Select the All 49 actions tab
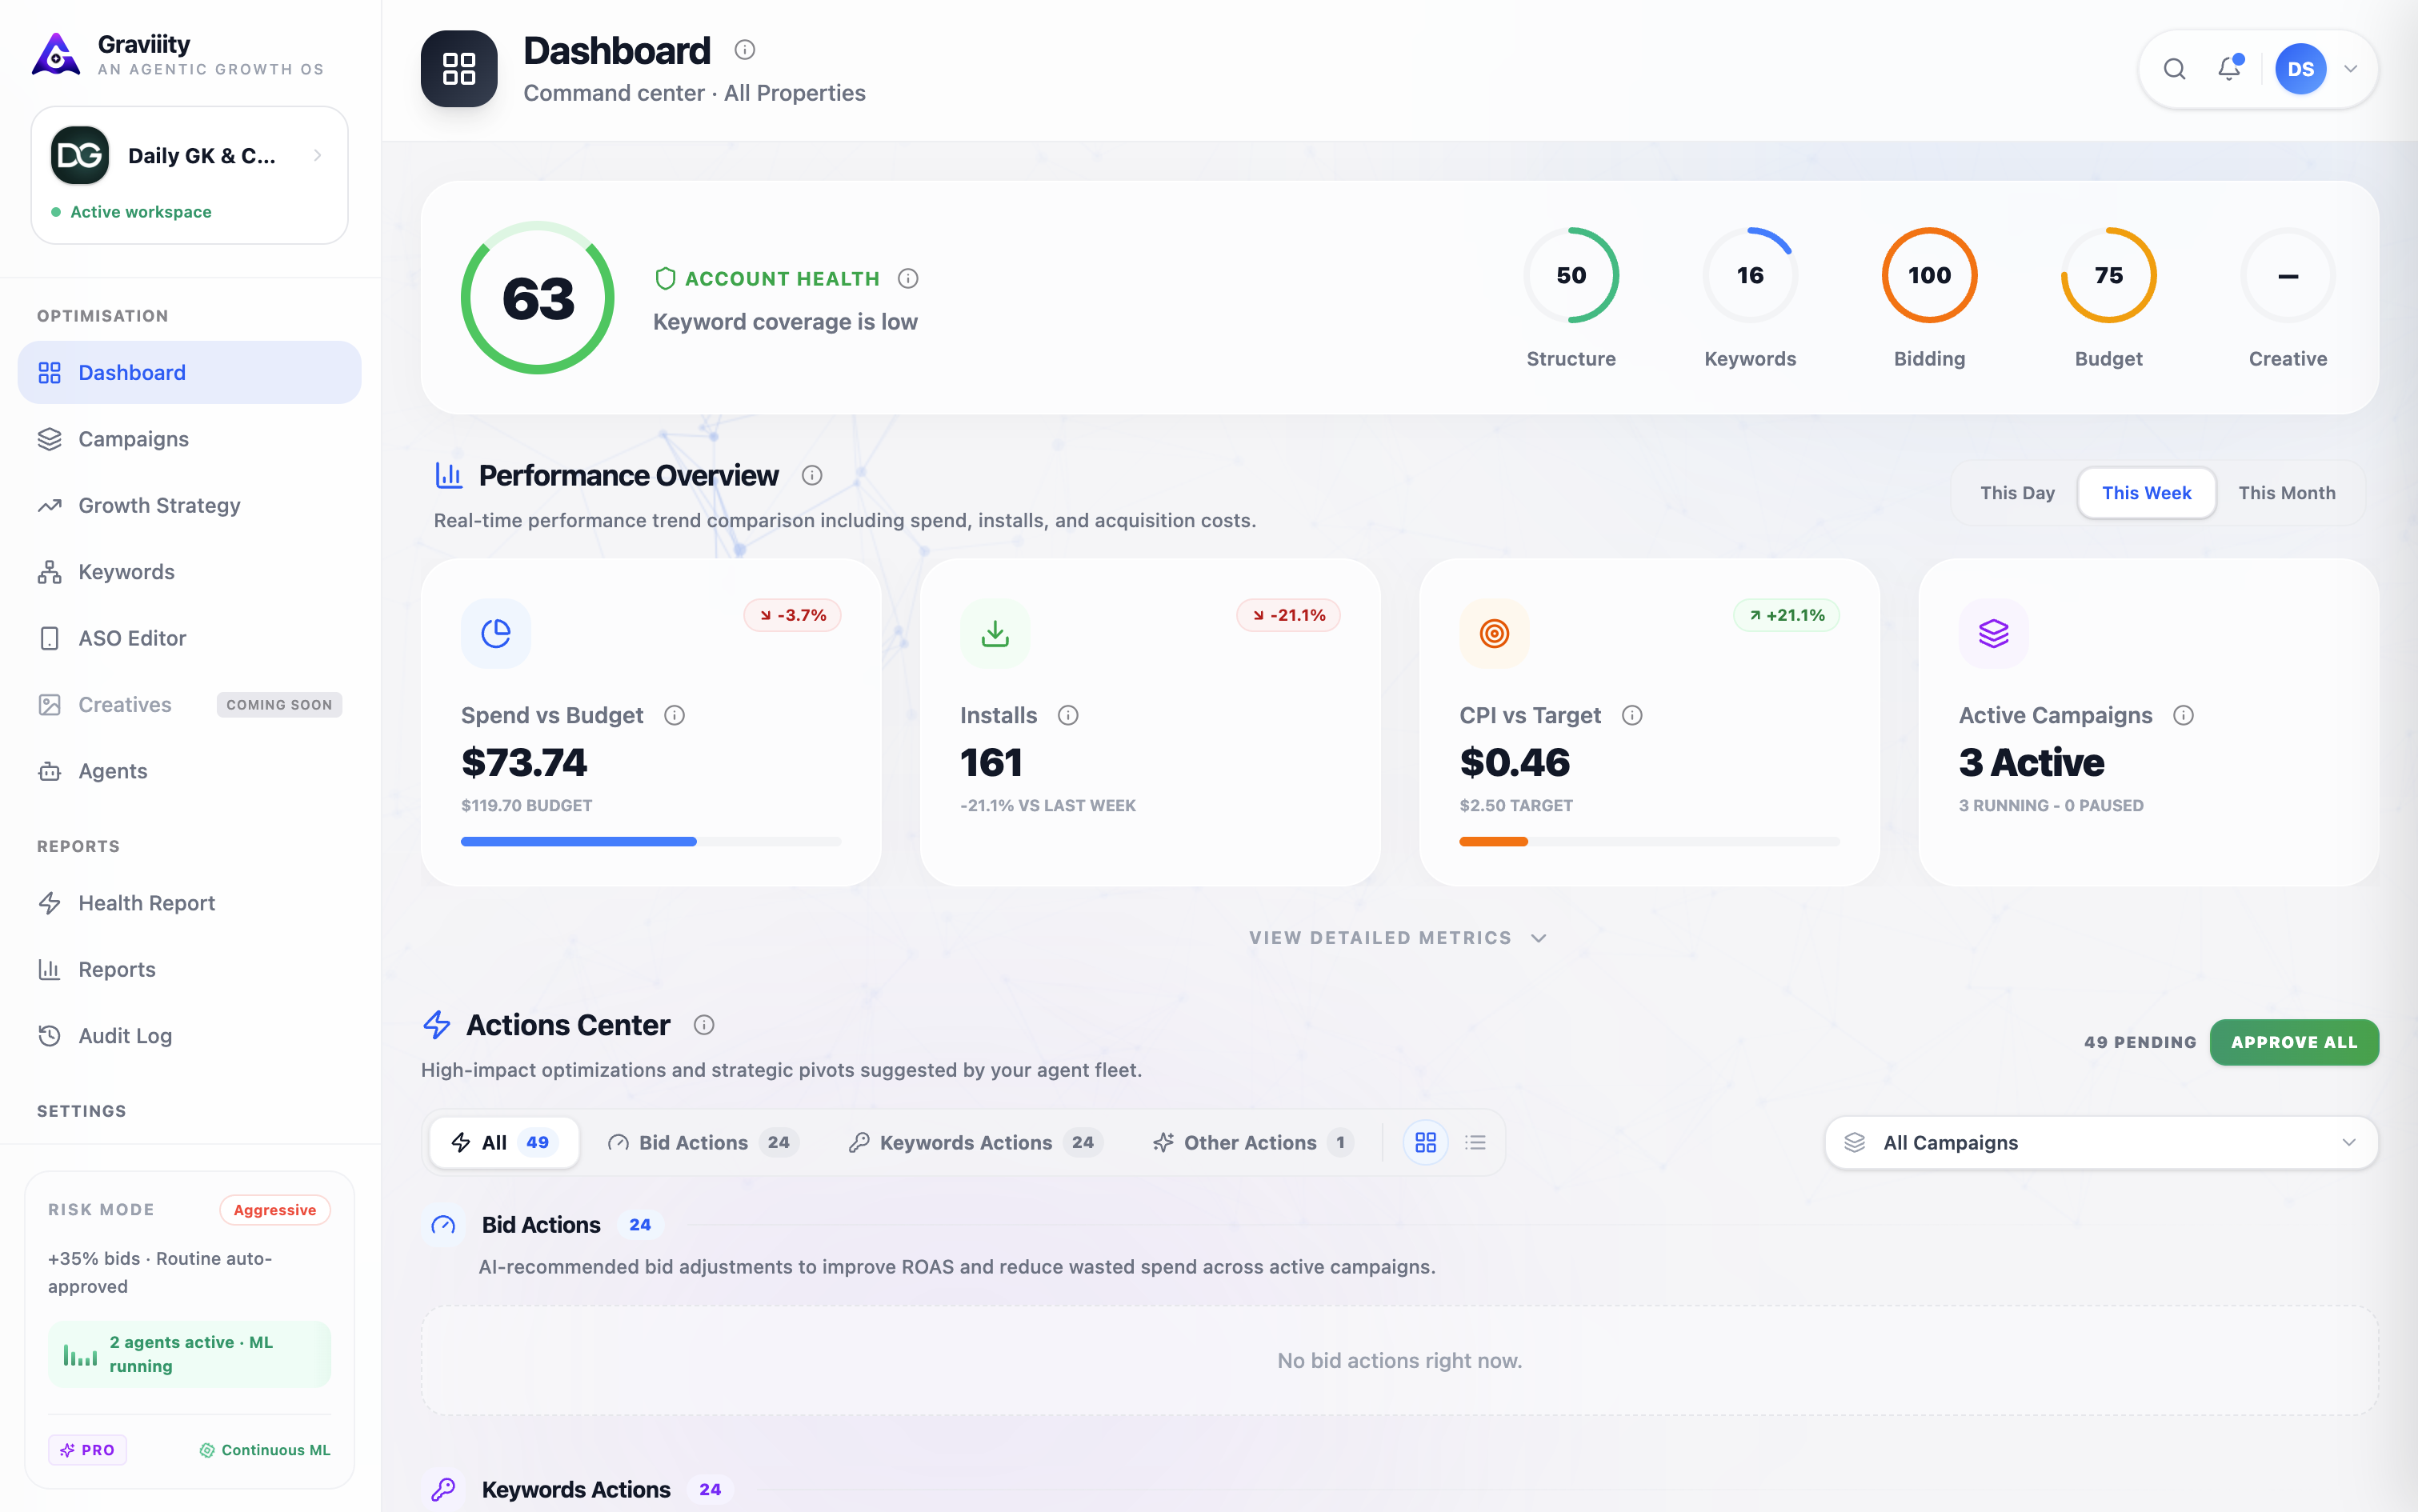Image resolution: width=2418 pixels, height=1512 pixels. tap(504, 1143)
